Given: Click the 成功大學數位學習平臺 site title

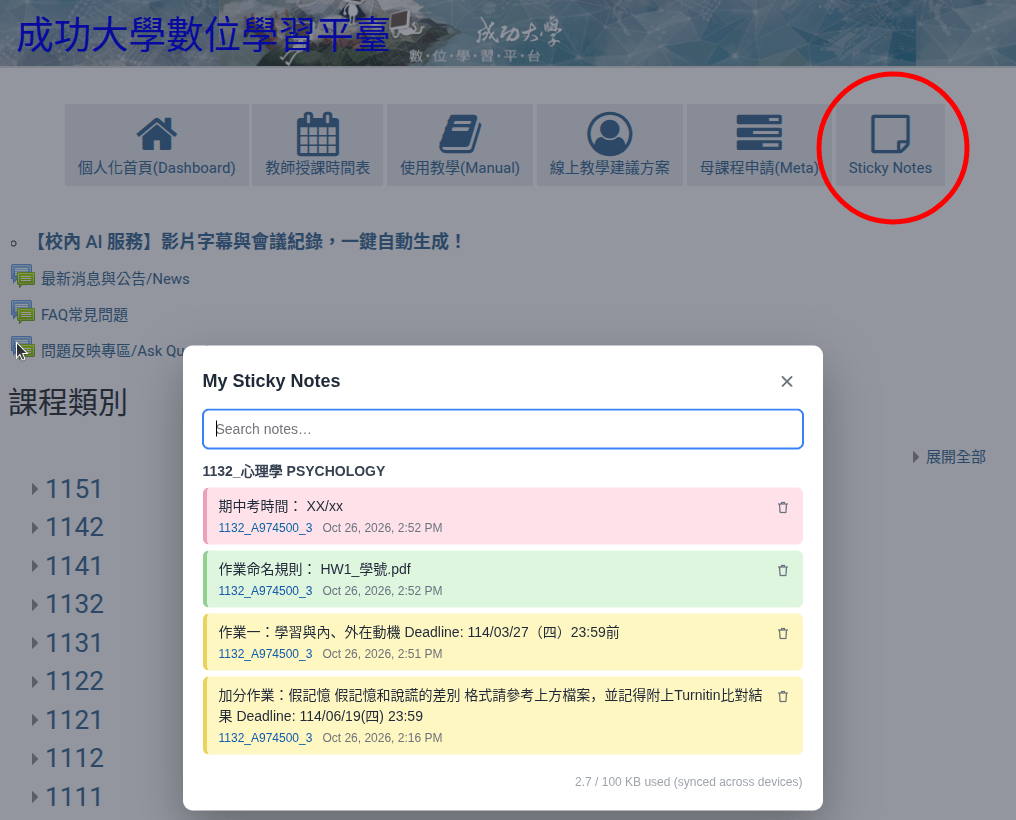Looking at the screenshot, I should 203,35.
